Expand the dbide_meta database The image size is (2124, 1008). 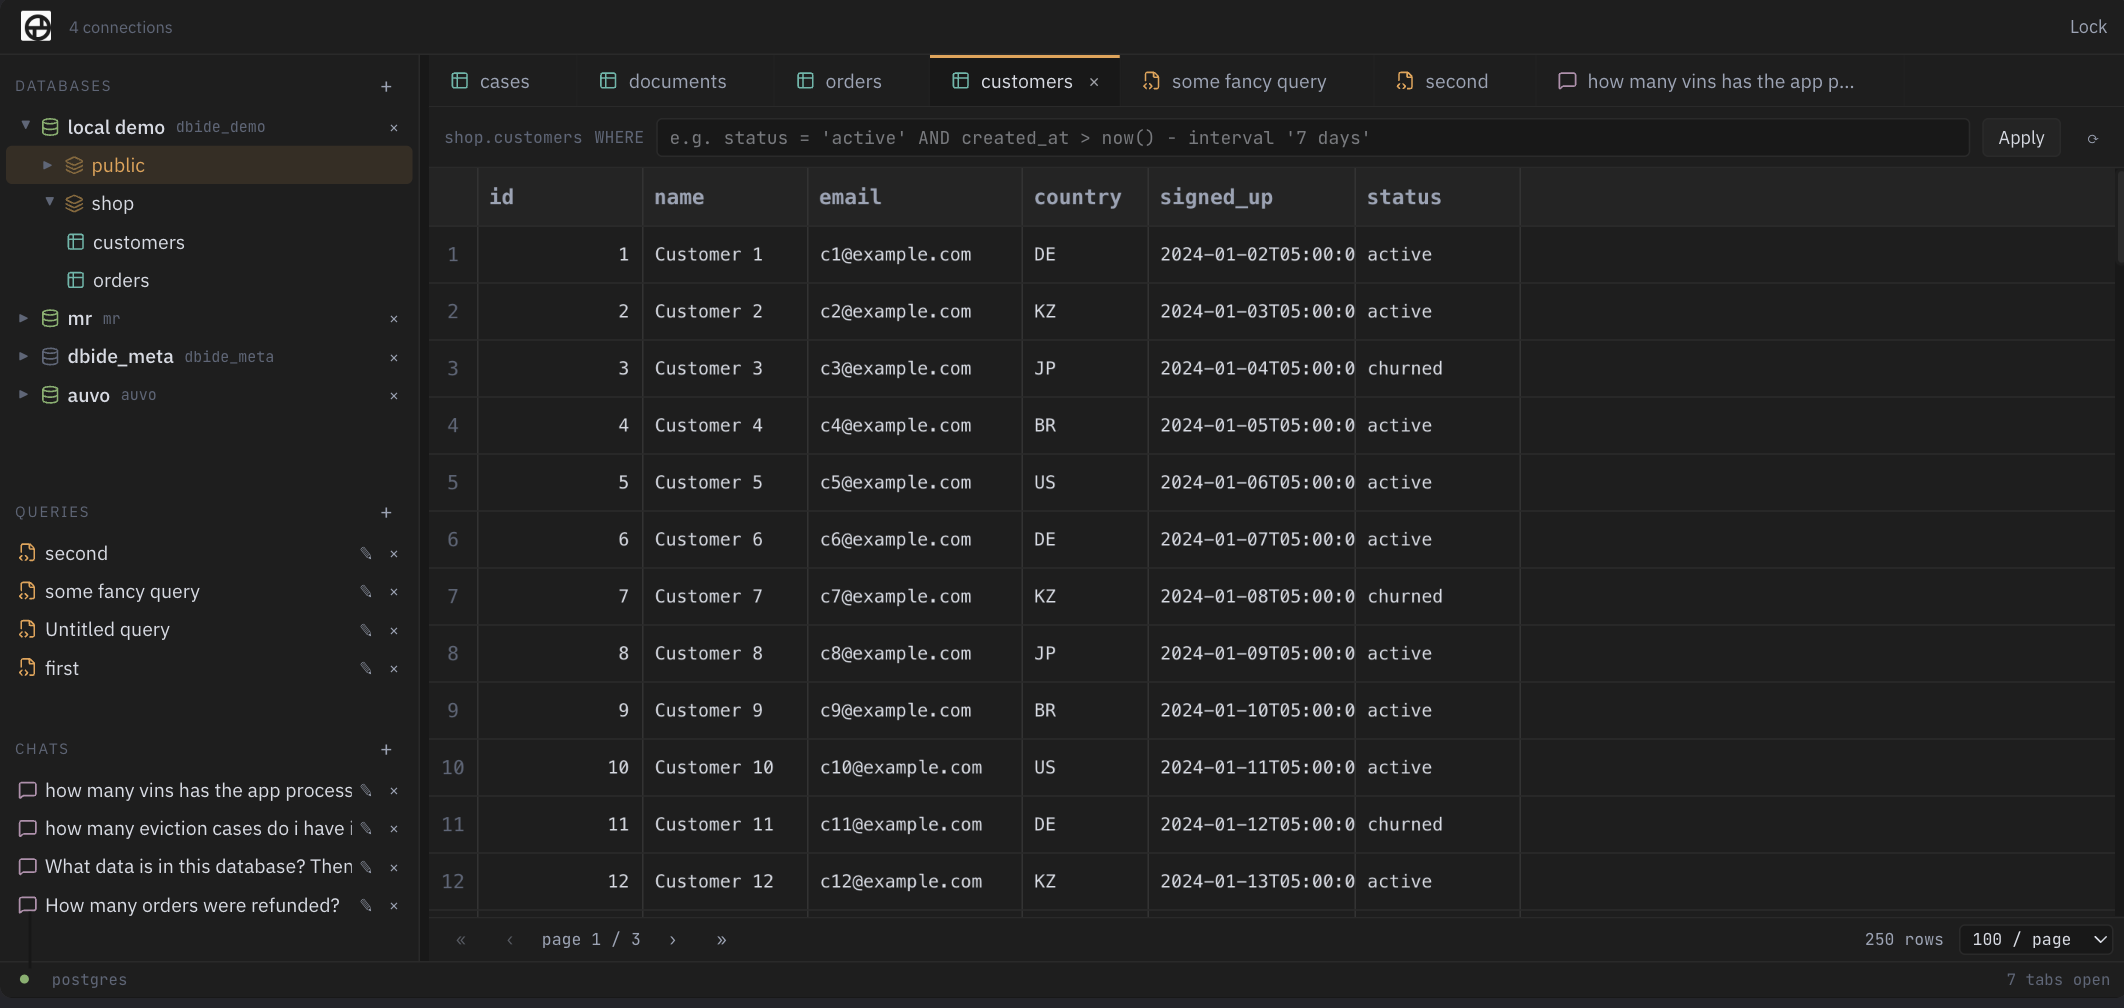point(23,356)
